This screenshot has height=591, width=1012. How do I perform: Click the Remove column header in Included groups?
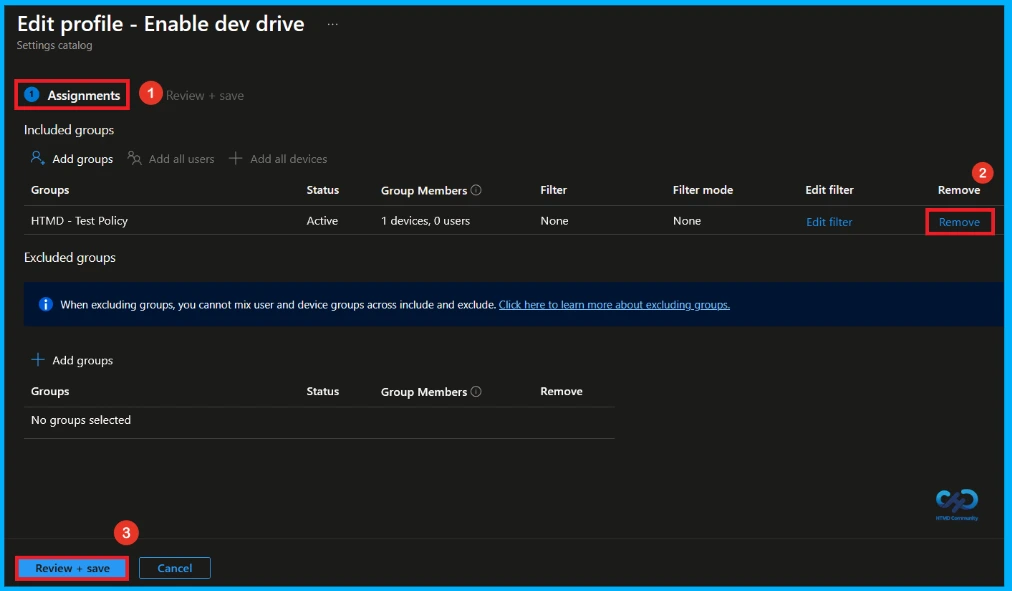[958, 190]
